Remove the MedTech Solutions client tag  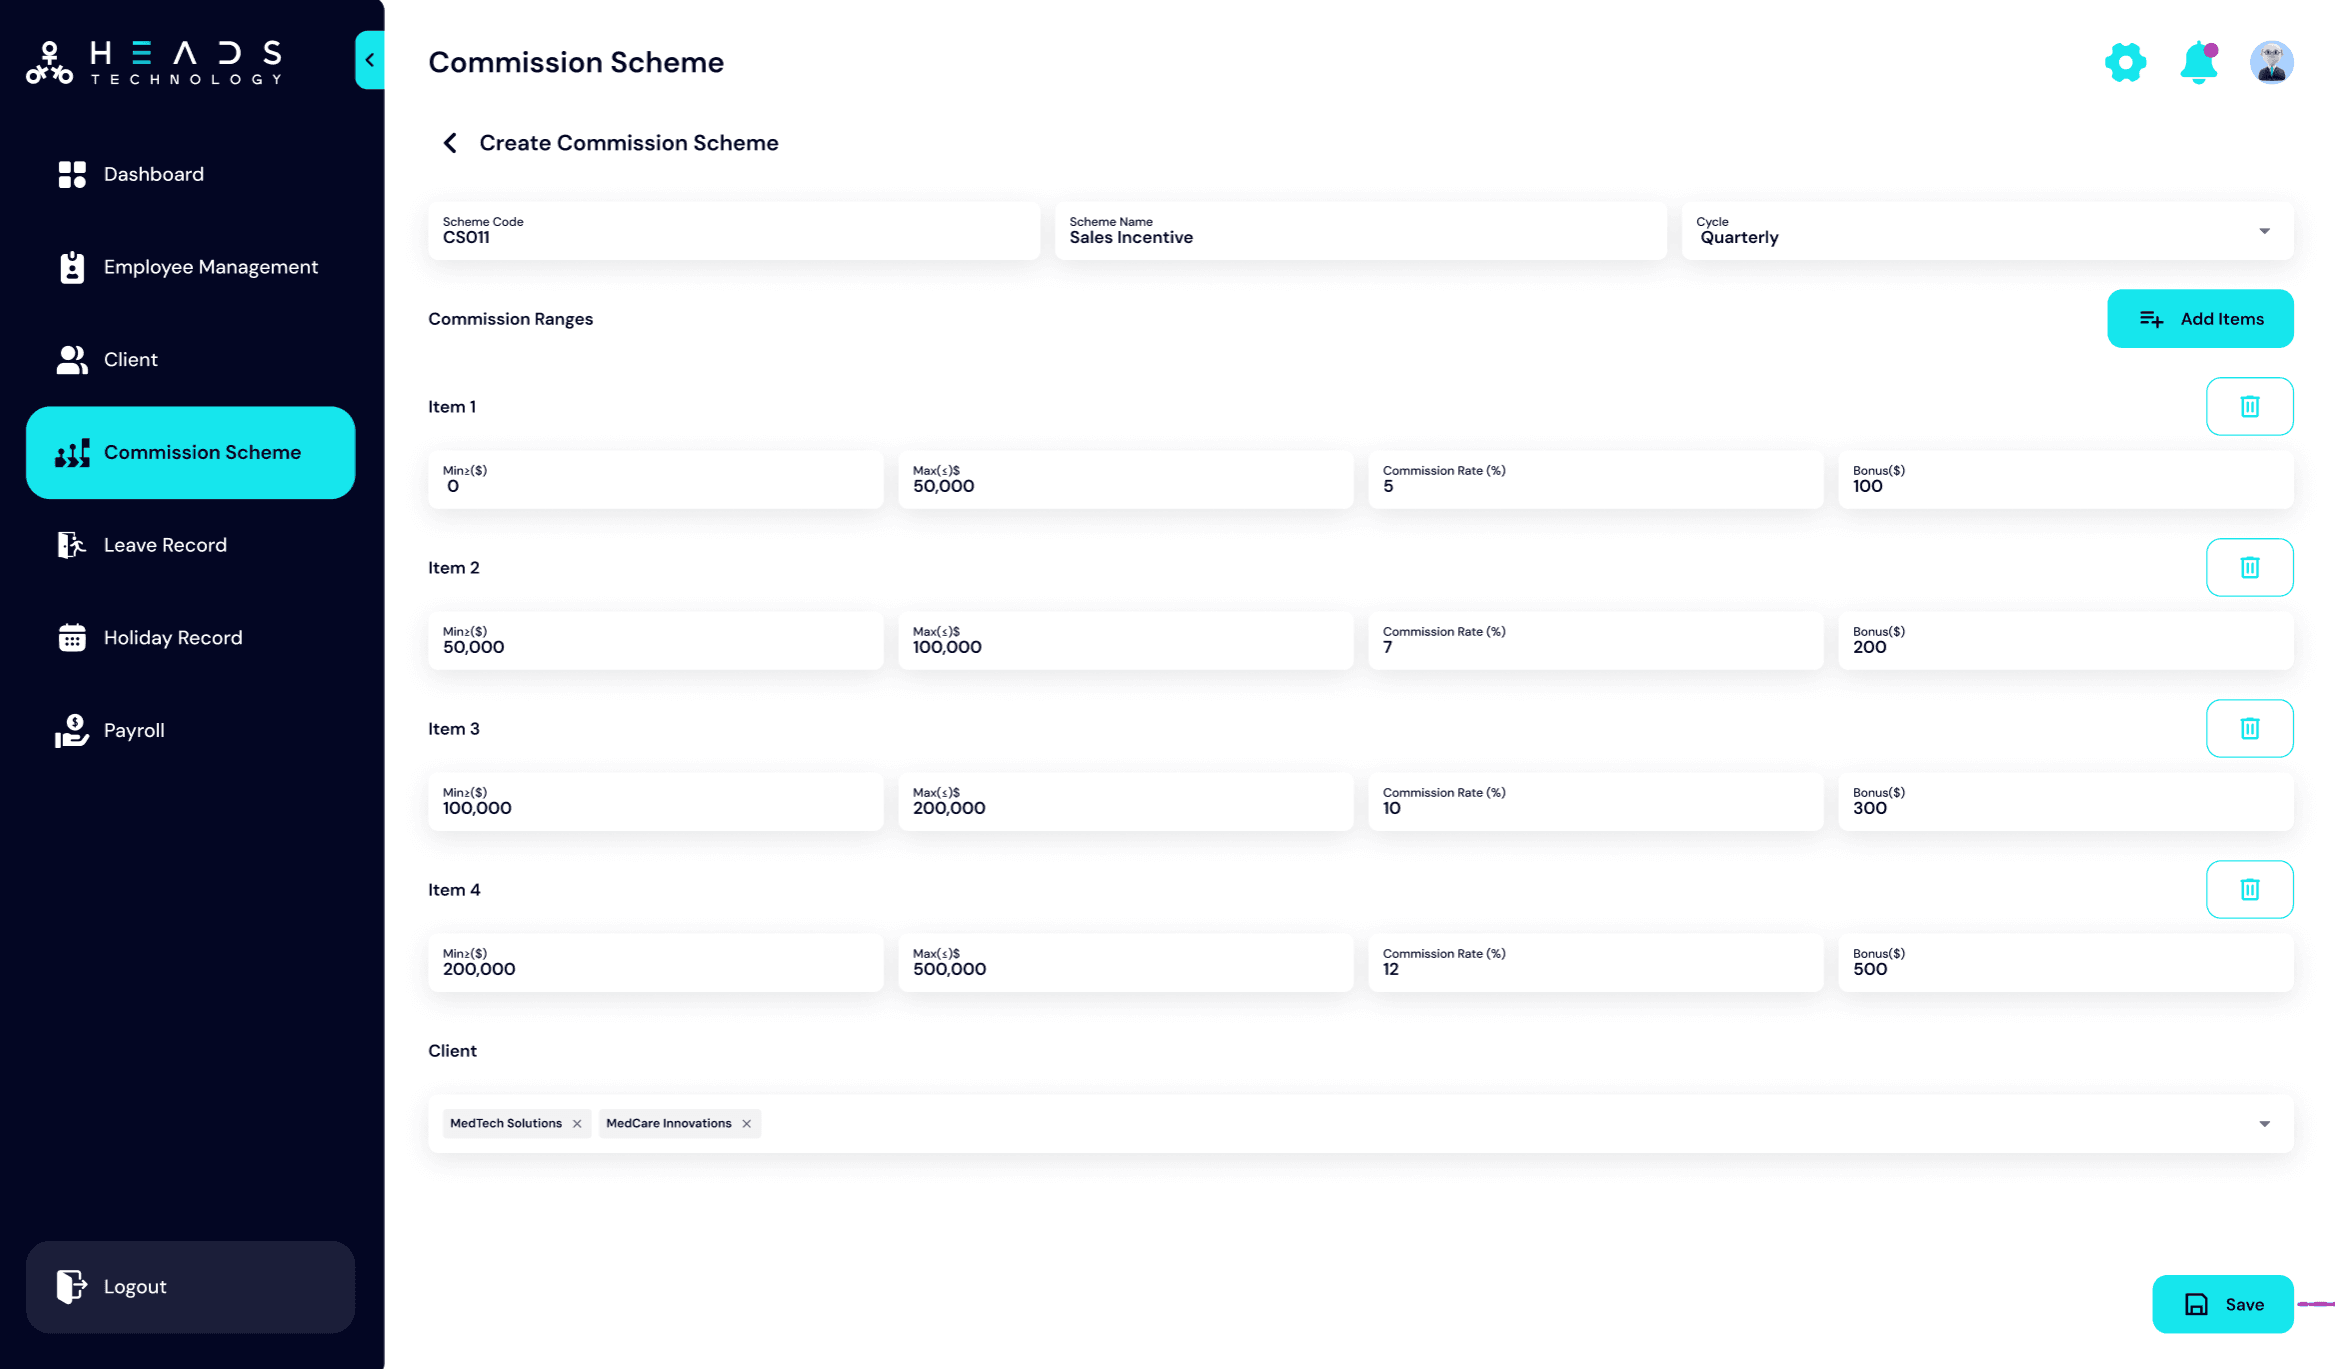point(577,1123)
